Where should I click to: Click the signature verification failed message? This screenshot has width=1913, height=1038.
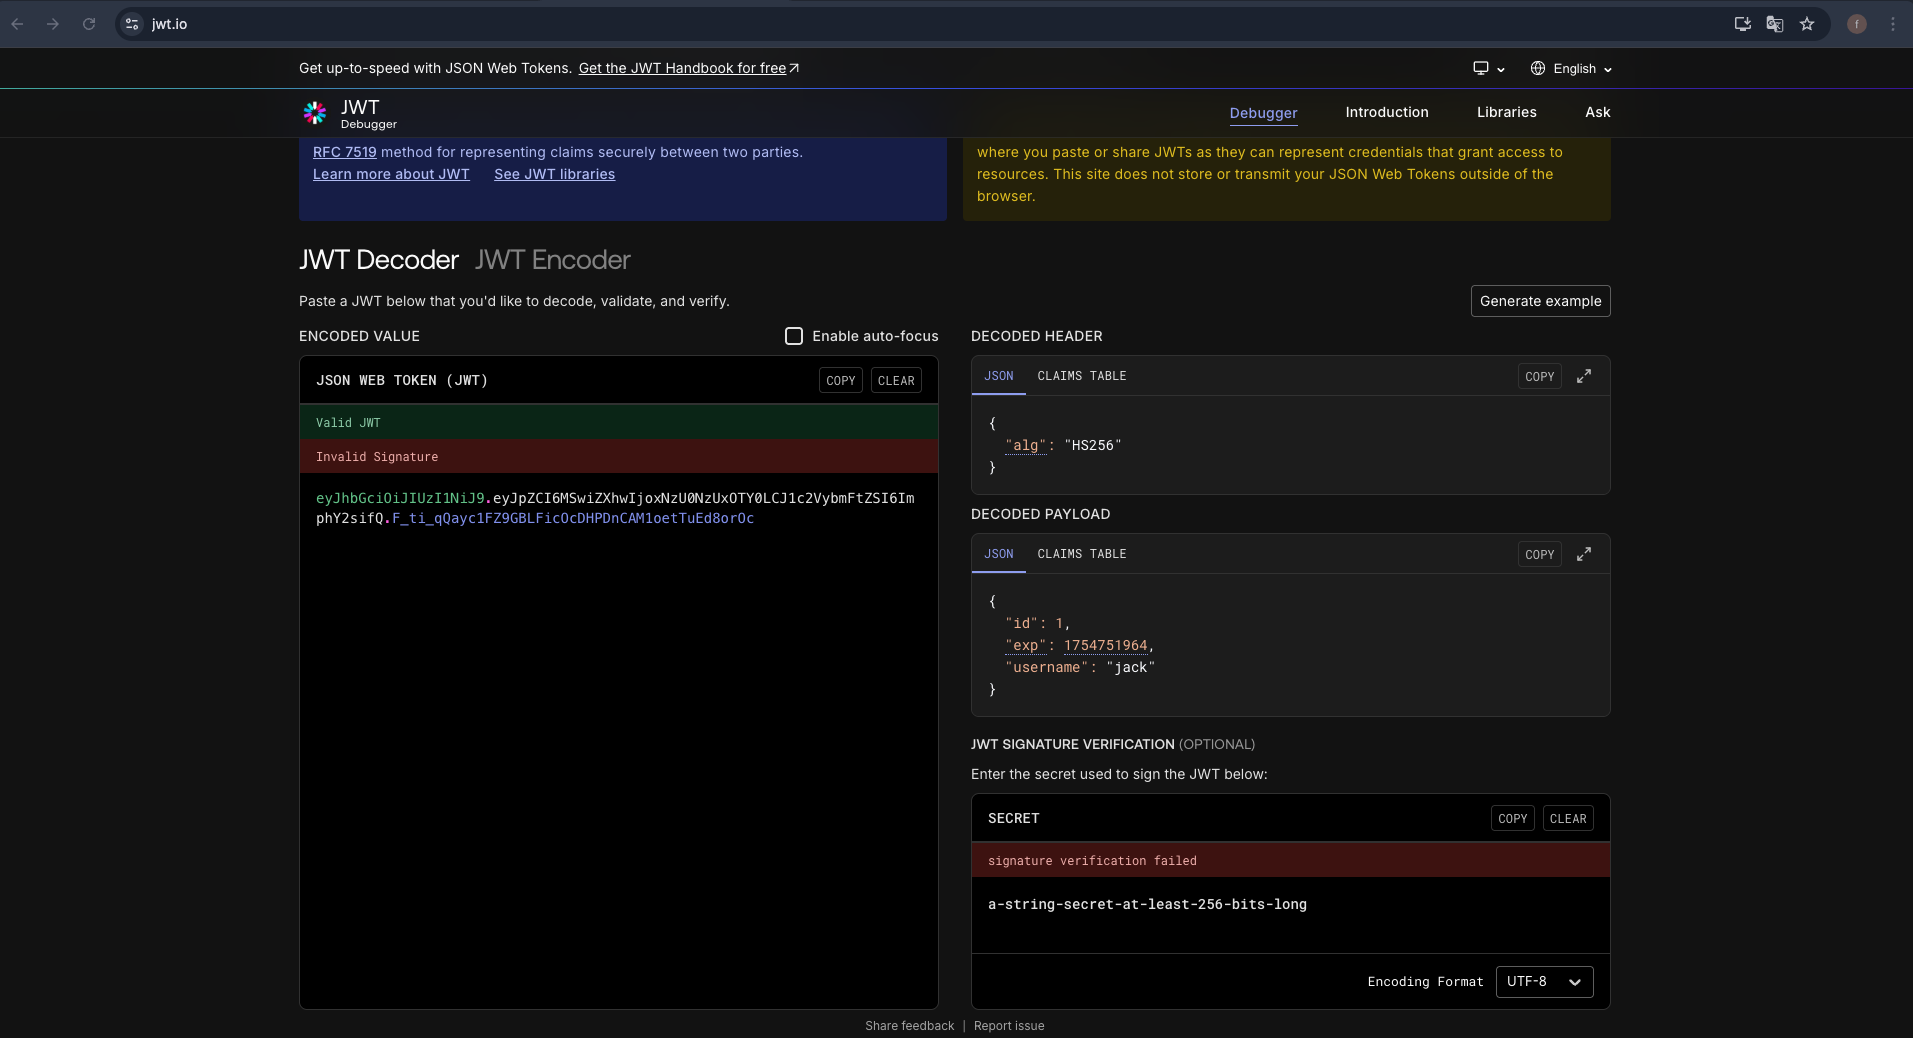[x=1290, y=860]
